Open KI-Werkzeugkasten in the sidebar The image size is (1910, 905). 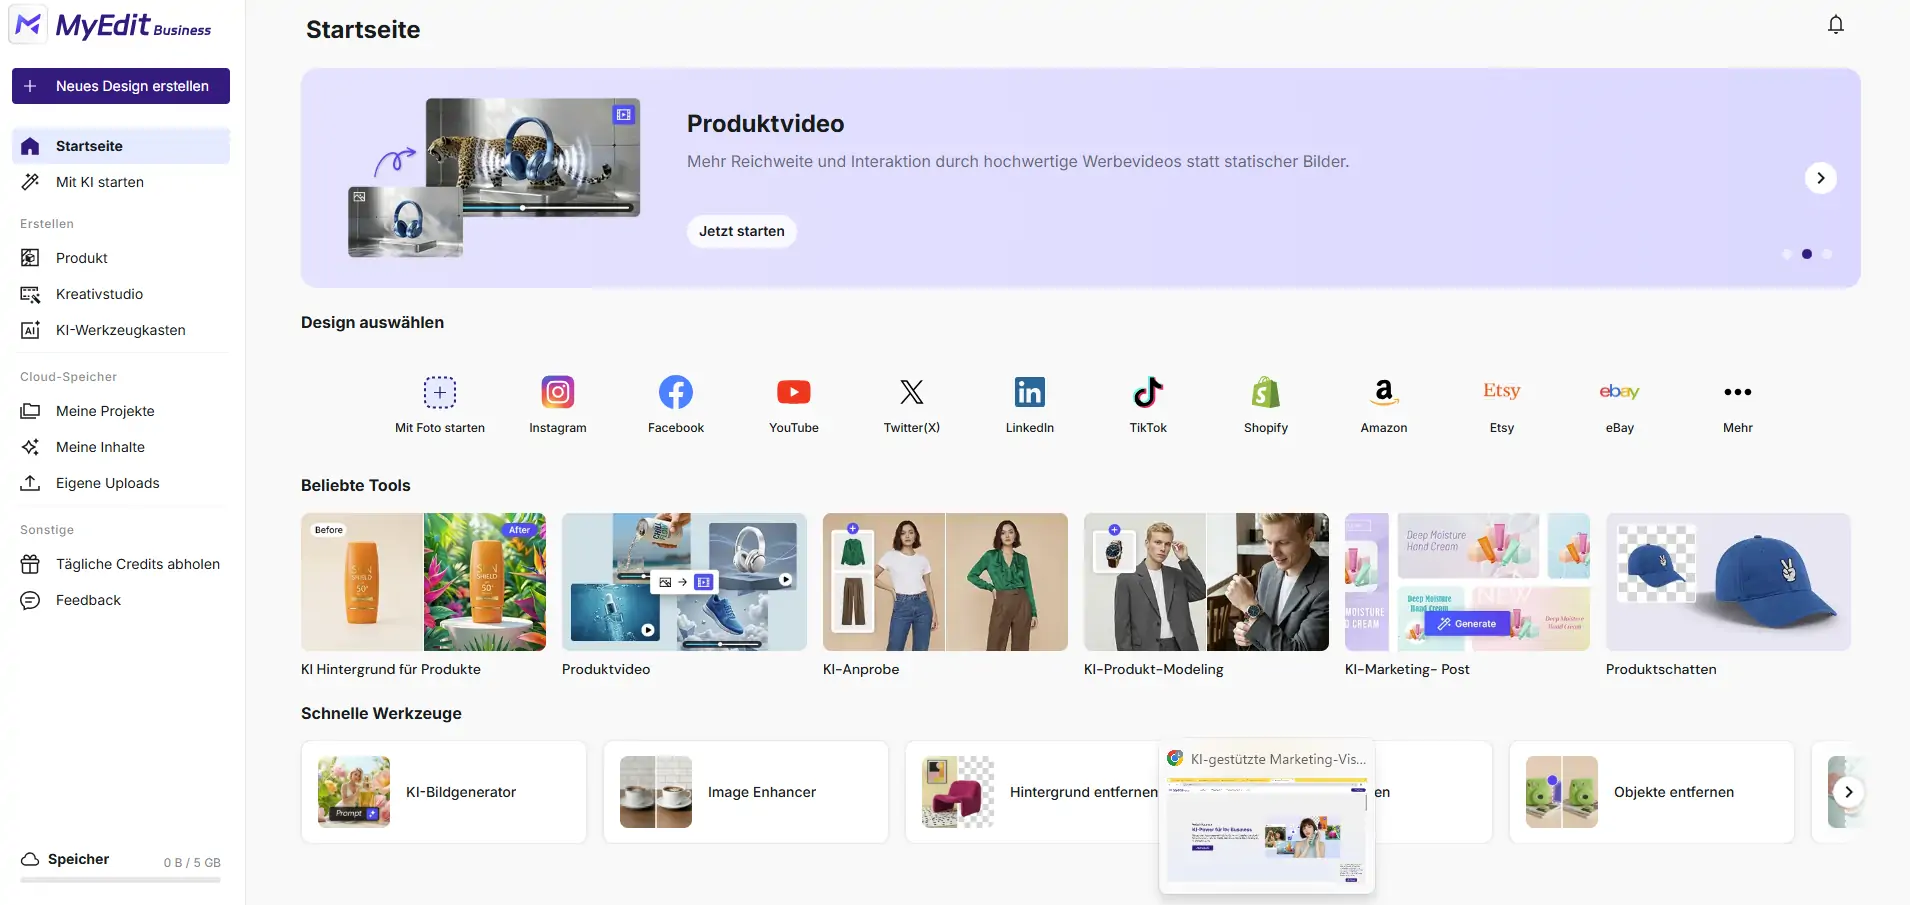coord(120,330)
